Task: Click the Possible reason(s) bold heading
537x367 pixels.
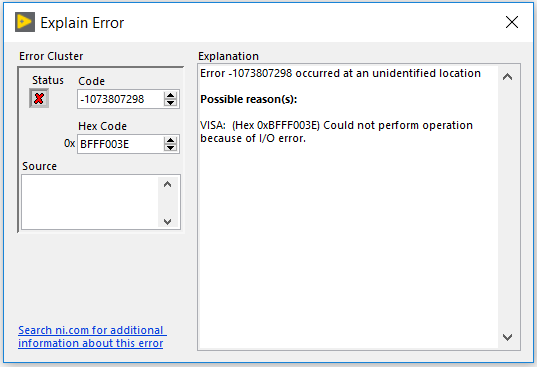Action: (x=249, y=99)
